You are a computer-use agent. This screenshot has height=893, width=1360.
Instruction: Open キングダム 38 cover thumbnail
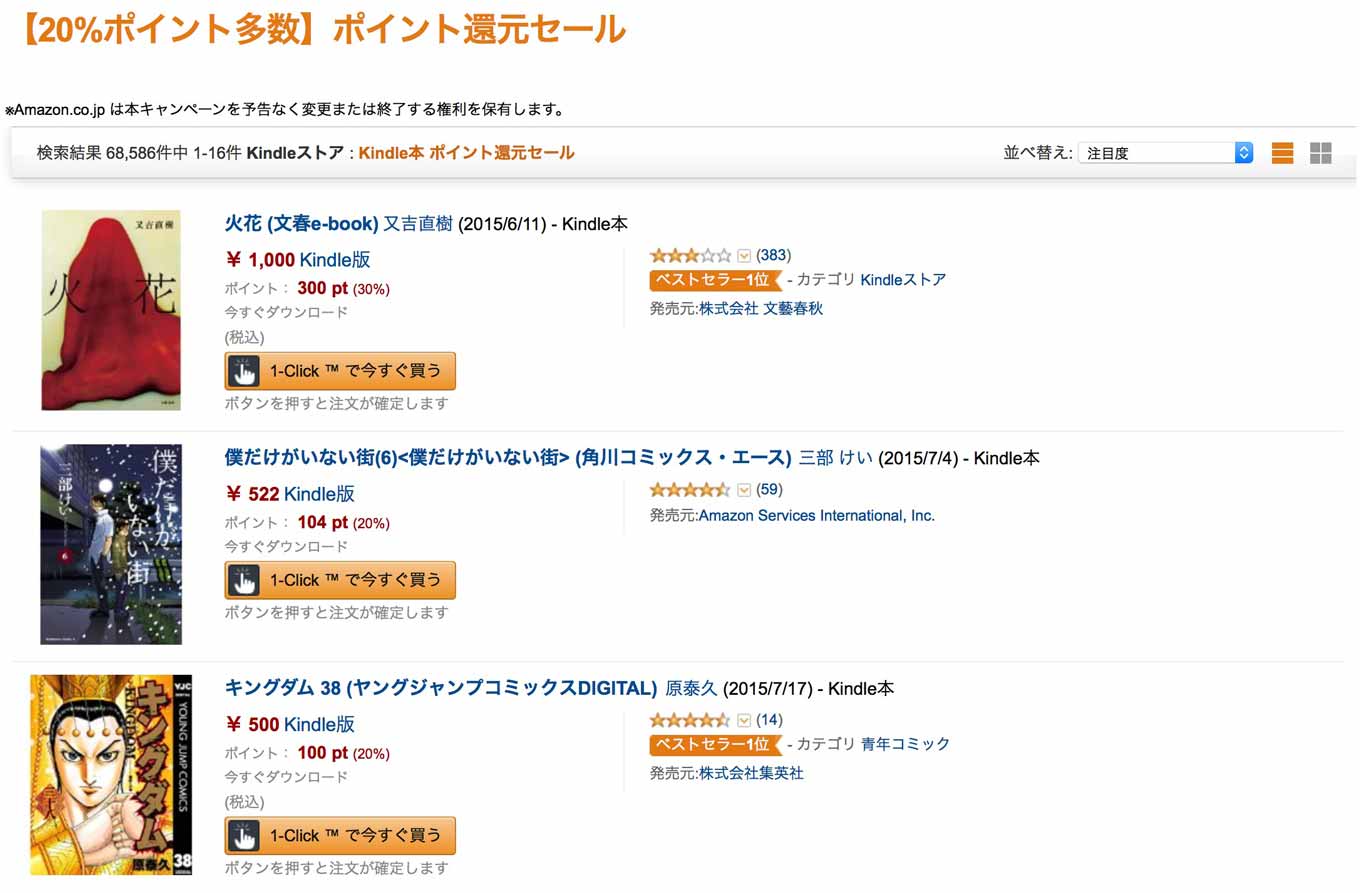pos(111,775)
